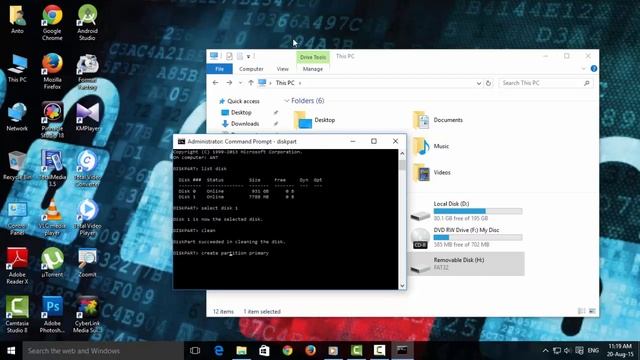640x360 pixels.
Task: Click the Windows Start button
Action: click(x=11, y=351)
